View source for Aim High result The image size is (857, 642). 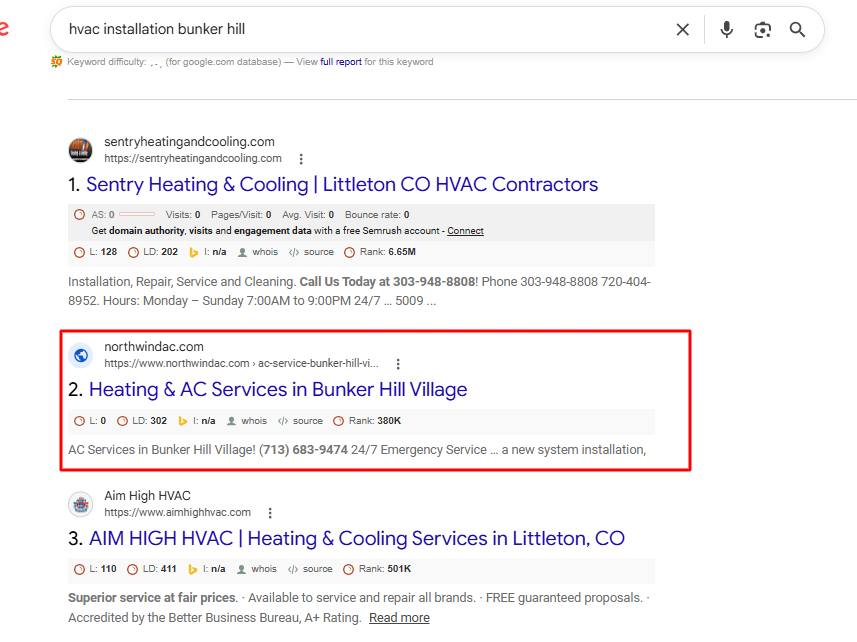click(x=310, y=569)
